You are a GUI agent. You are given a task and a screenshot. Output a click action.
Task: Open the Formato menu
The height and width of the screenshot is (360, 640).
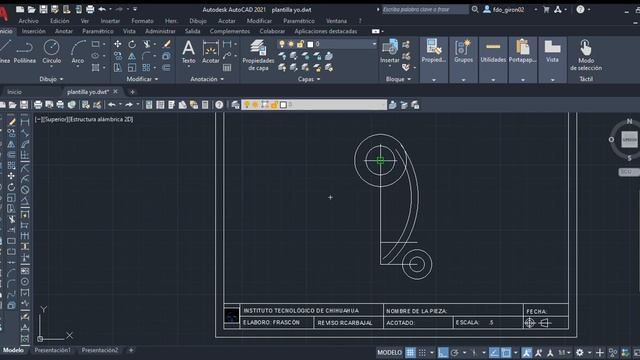pyautogui.click(x=142, y=21)
